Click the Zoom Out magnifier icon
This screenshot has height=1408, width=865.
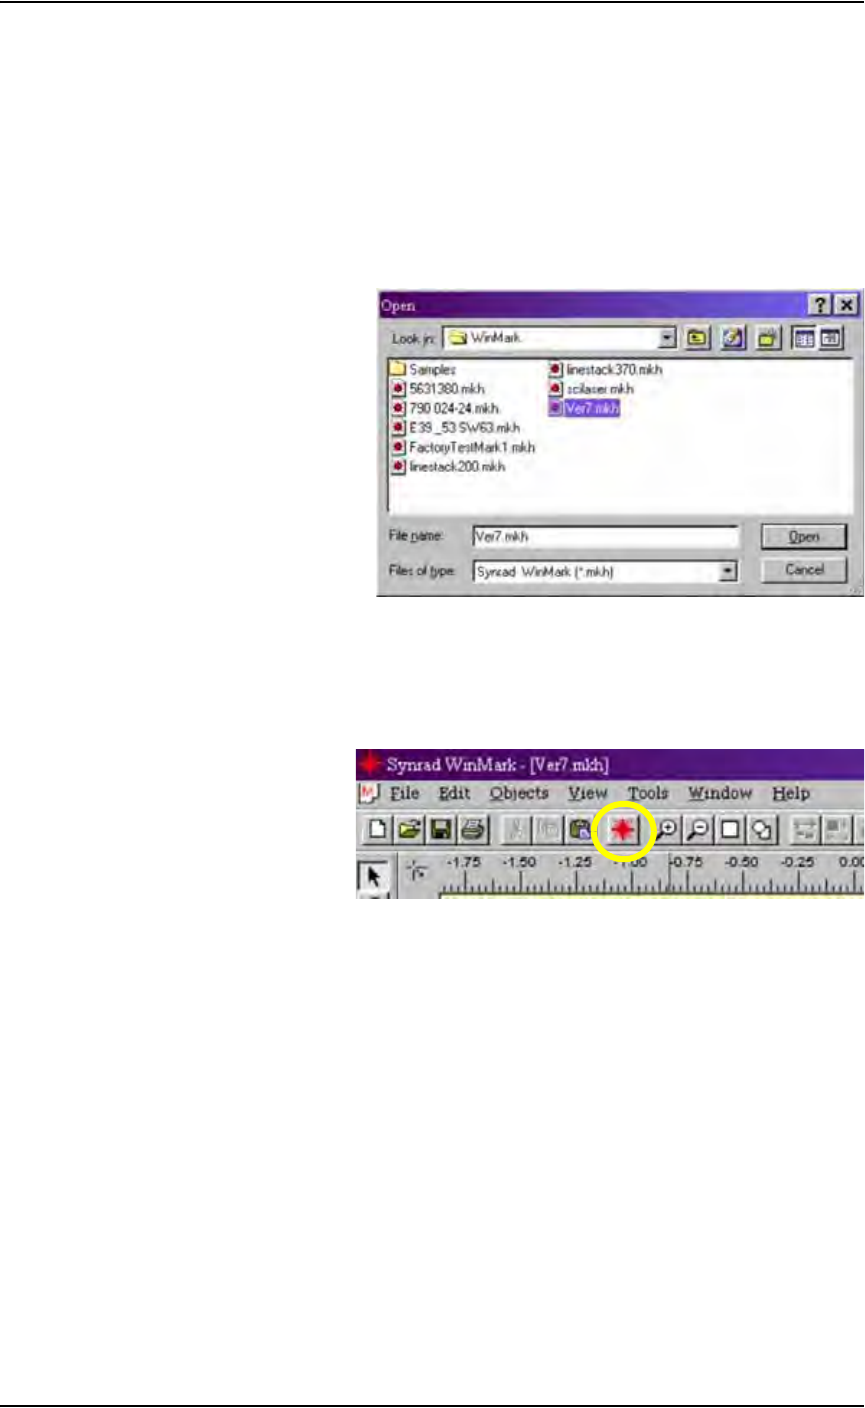697,829
